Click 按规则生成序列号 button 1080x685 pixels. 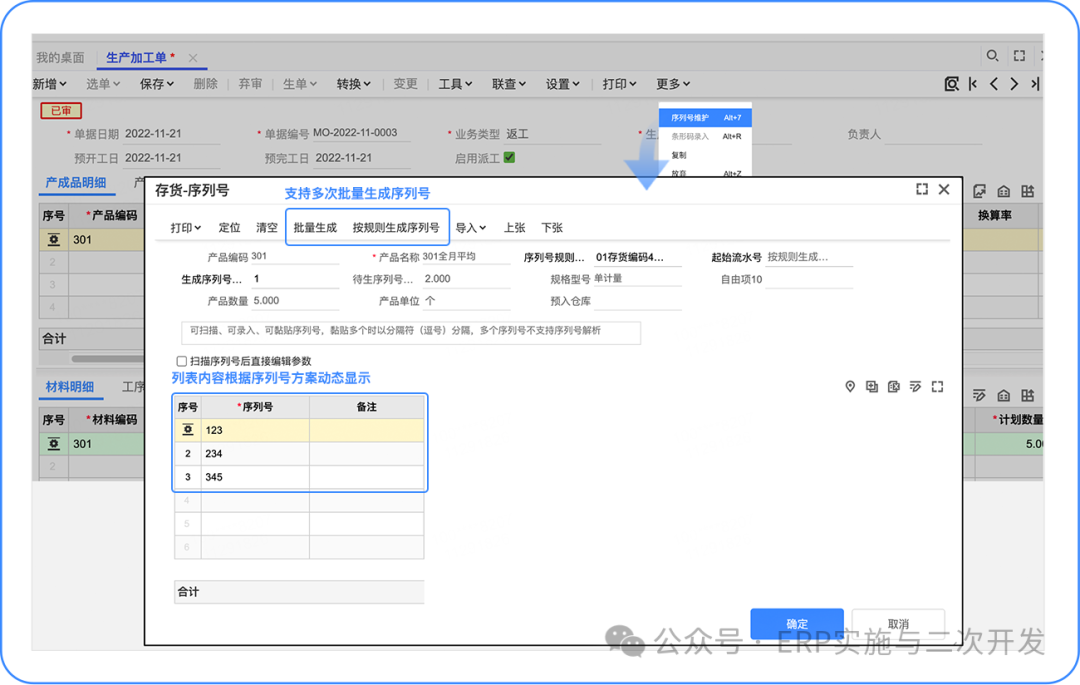395,228
